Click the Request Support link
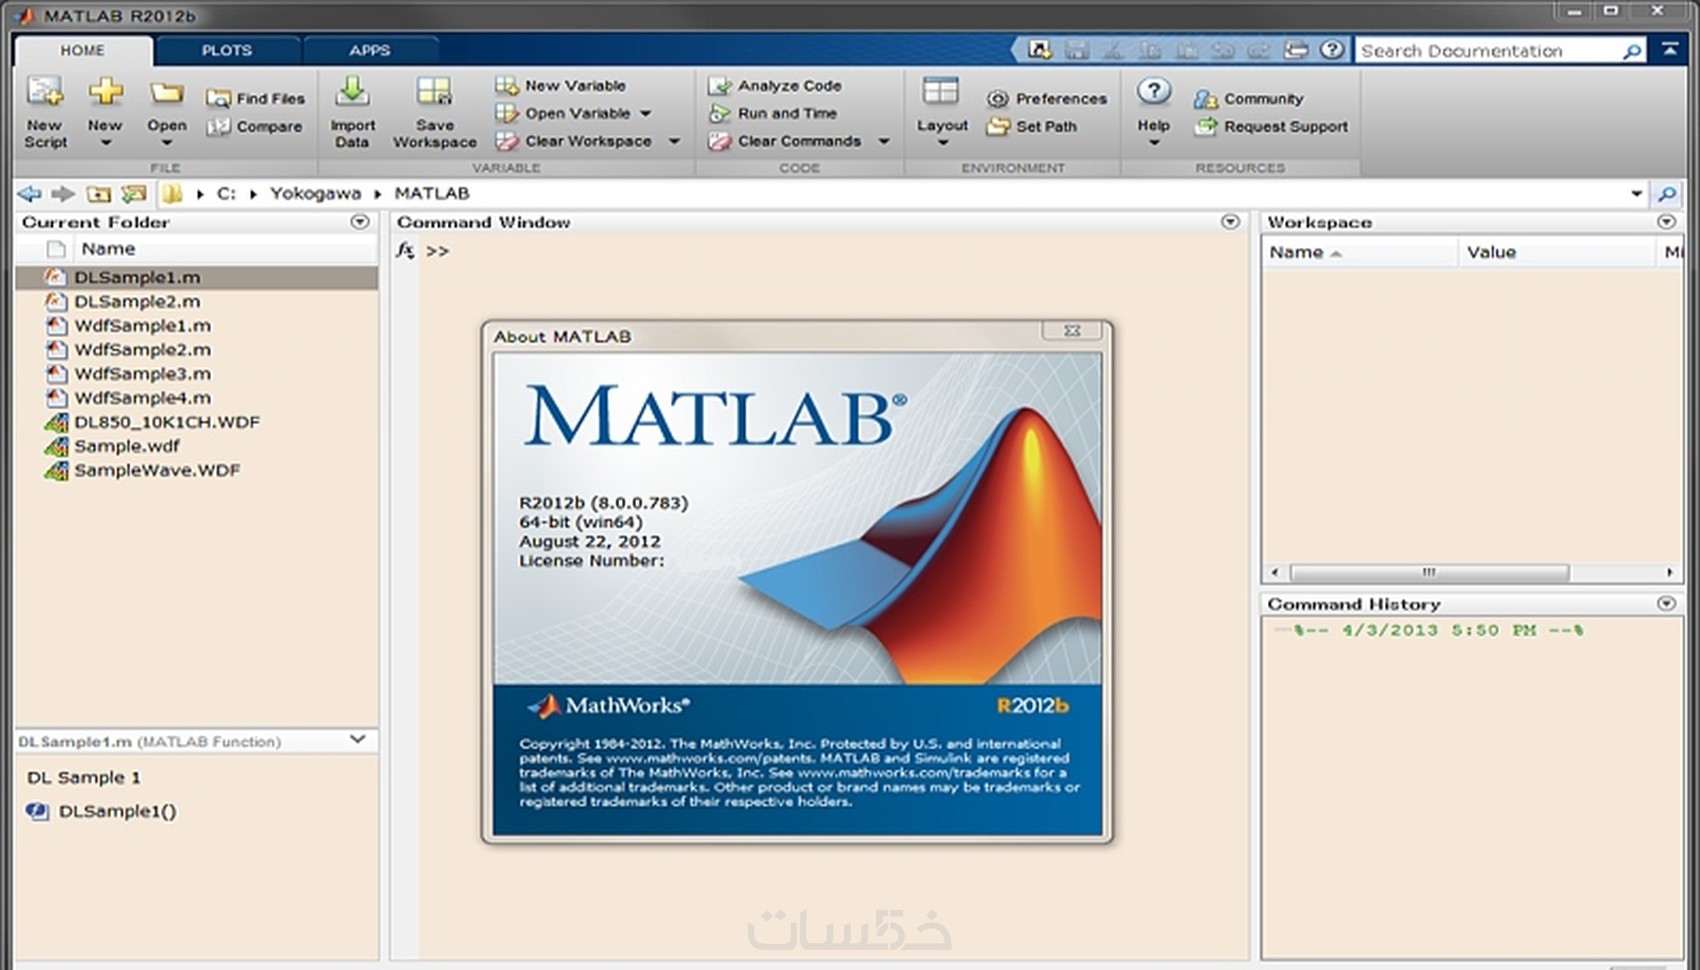 click(1285, 126)
